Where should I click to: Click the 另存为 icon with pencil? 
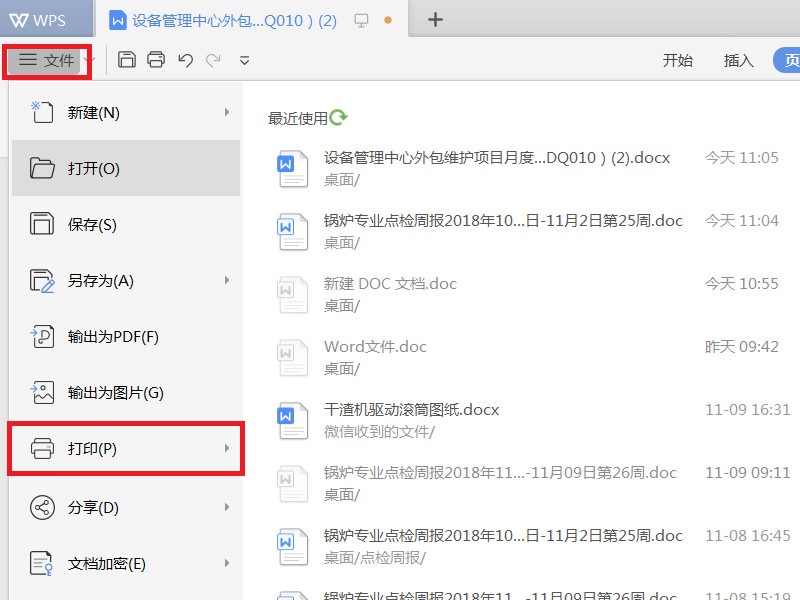tap(42, 281)
